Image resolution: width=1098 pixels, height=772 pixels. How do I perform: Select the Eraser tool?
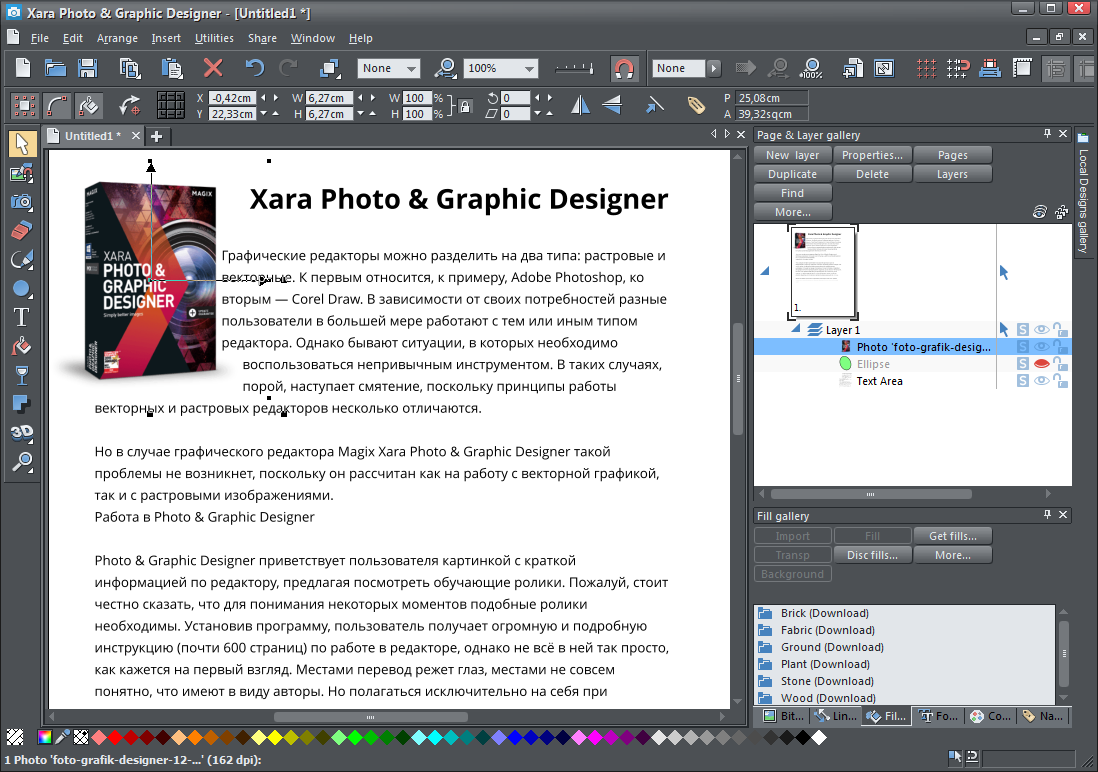pos(22,230)
